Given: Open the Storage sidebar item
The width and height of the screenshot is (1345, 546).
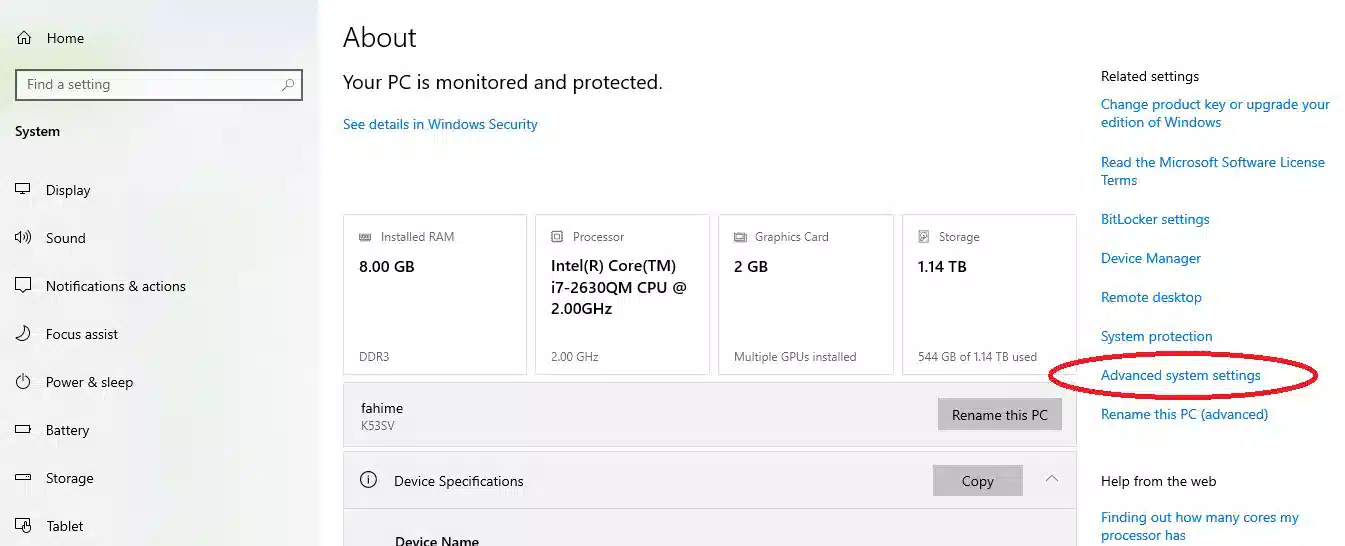Looking at the screenshot, I should pos(69,478).
